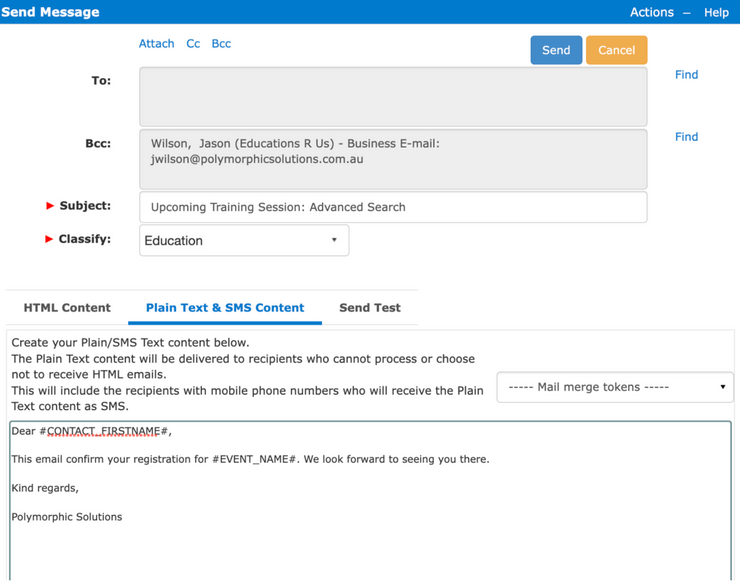
Task: Click inside the plain text message body
Action: (370, 501)
